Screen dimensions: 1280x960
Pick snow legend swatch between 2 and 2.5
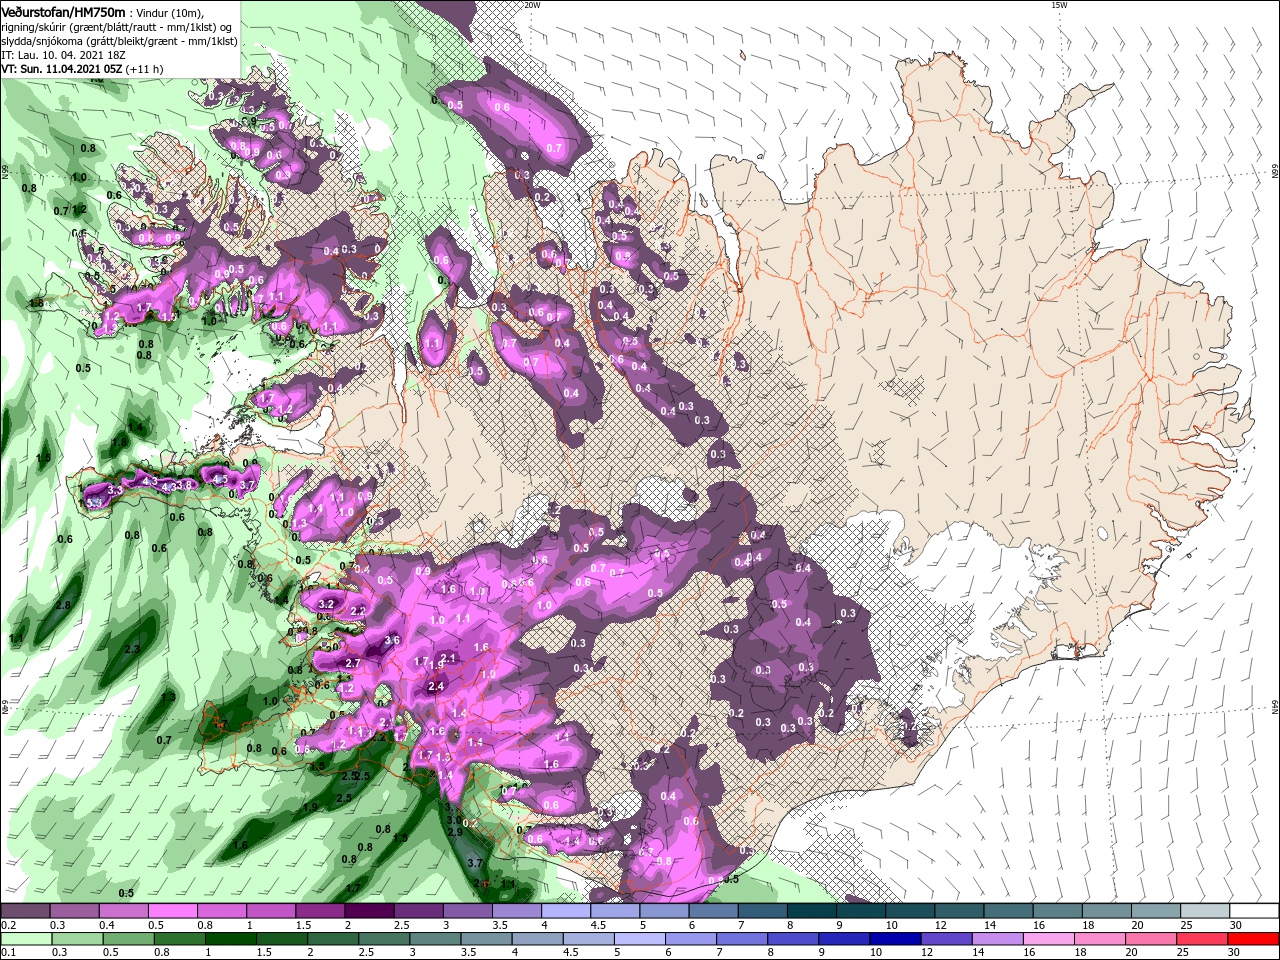pos(369,910)
